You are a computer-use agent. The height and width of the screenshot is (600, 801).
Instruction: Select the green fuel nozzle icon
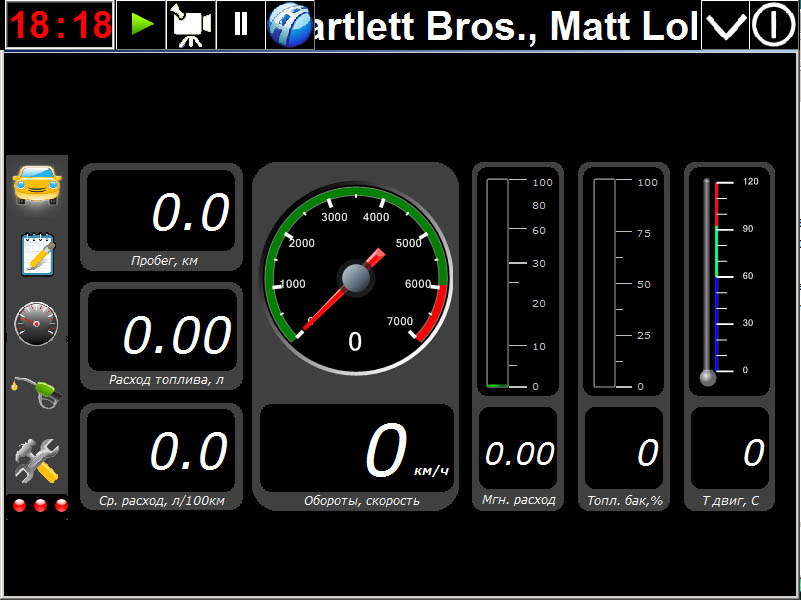[37, 391]
